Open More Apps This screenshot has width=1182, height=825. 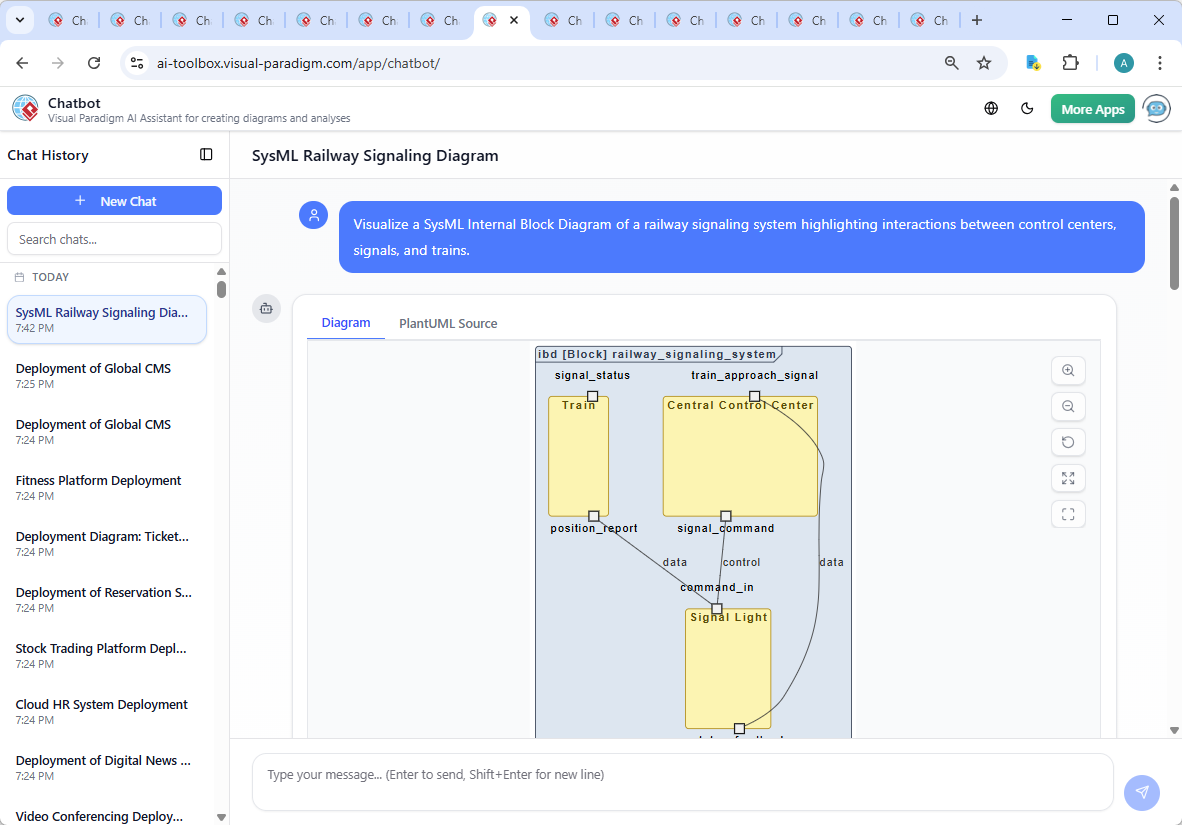(x=1092, y=108)
